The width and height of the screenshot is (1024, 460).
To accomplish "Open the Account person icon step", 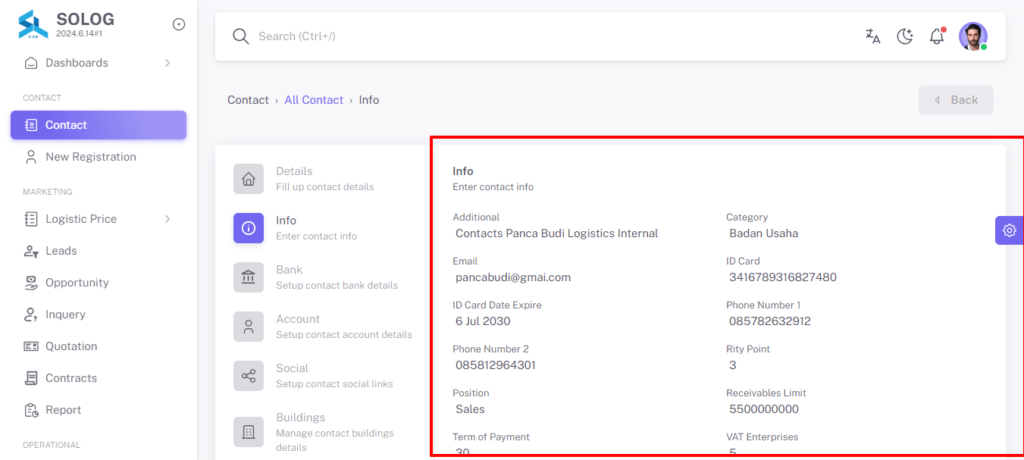I will pos(248,327).
